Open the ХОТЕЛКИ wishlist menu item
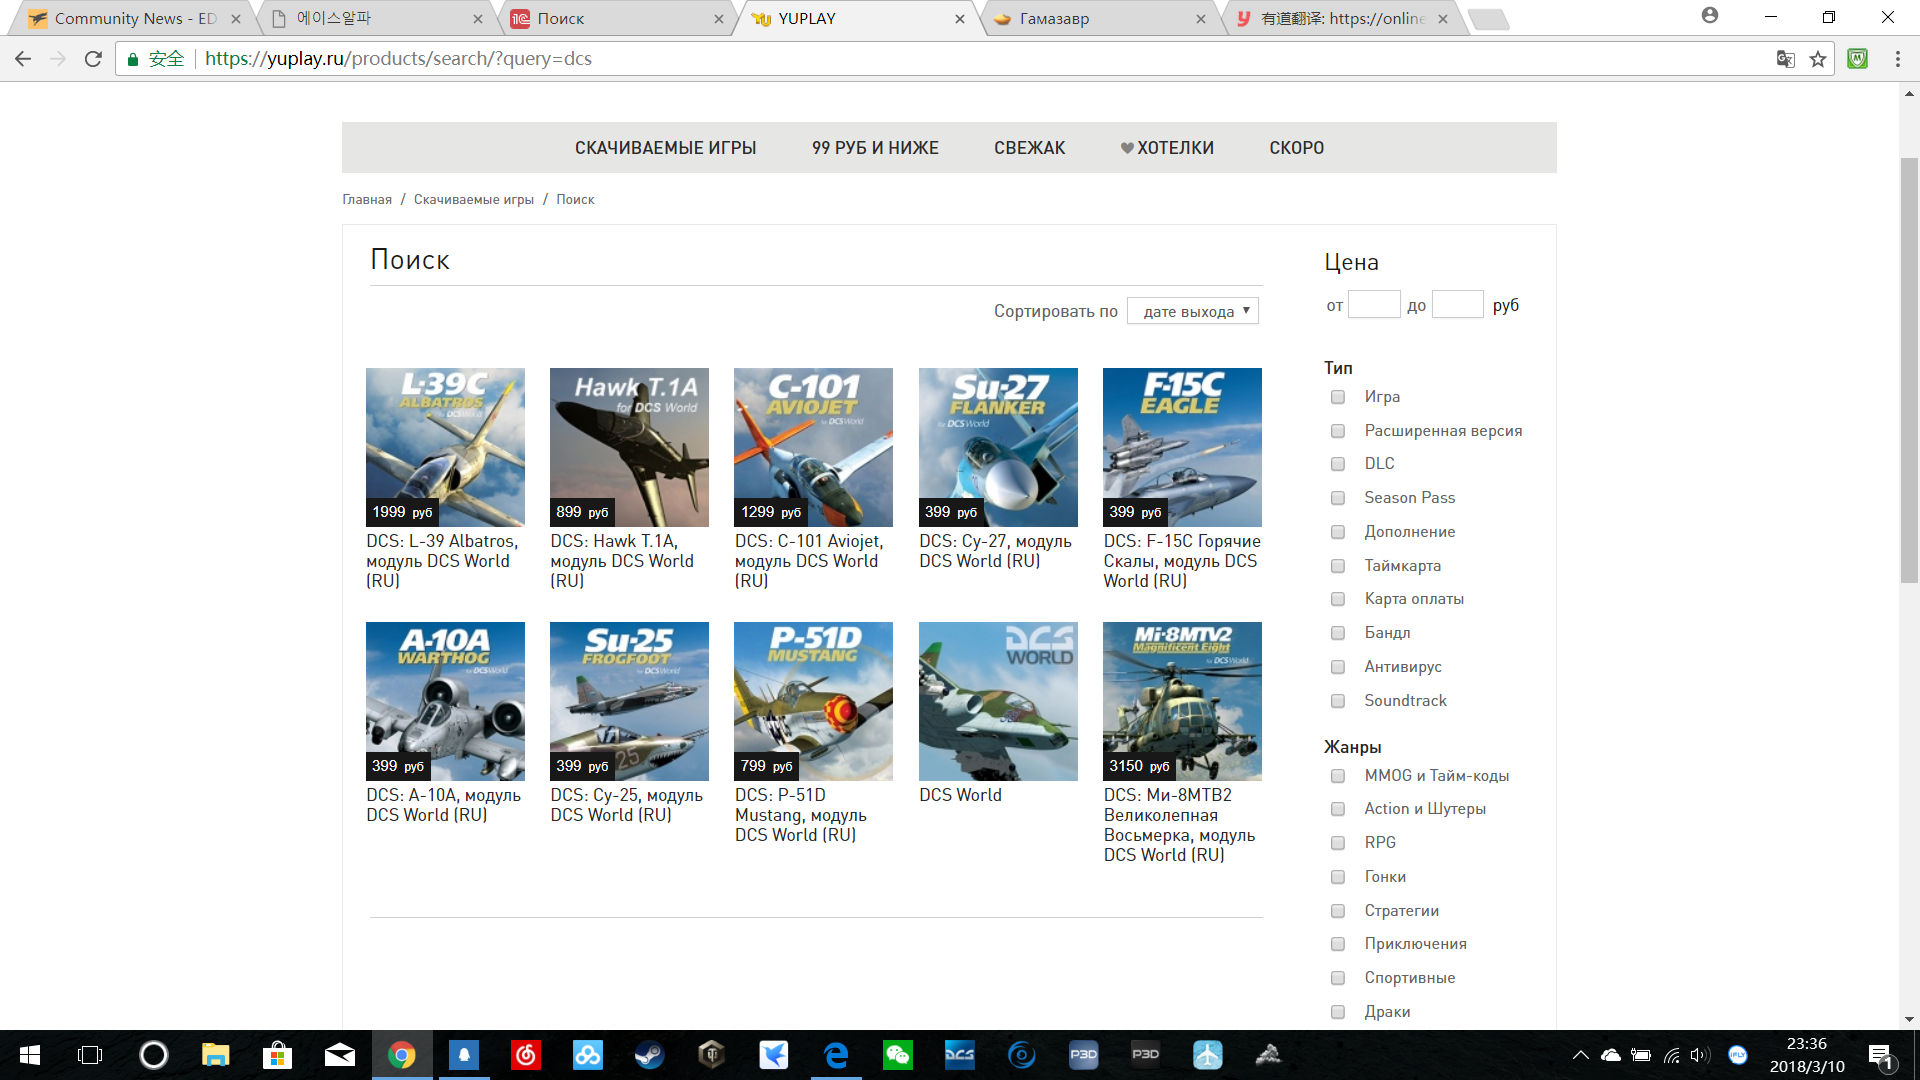Image resolution: width=1920 pixels, height=1080 pixels. tap(1167, 148)
